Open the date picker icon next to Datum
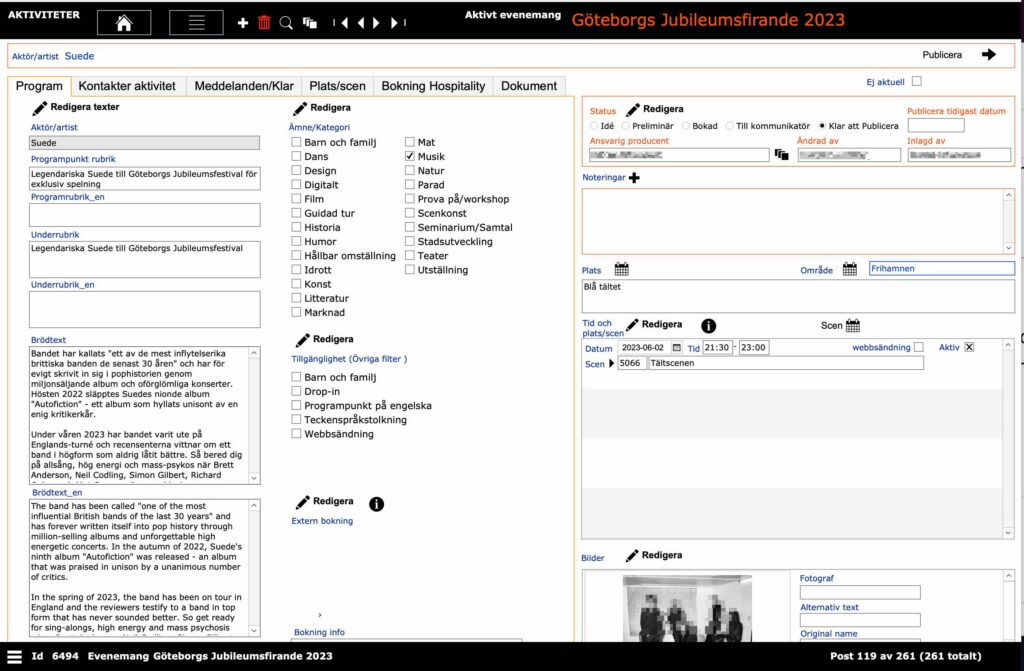 [677, 348]
